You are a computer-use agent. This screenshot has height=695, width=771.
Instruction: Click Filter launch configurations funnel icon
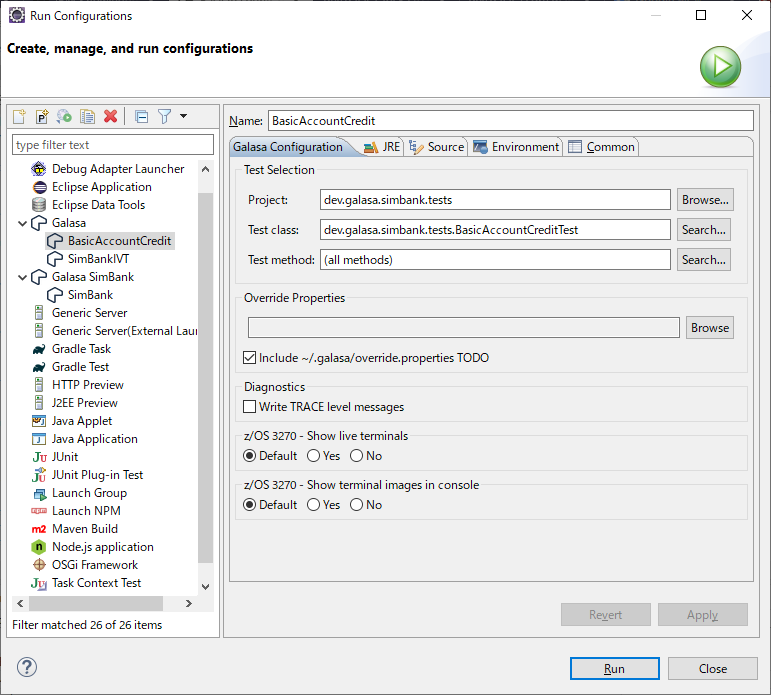(165, 117)
